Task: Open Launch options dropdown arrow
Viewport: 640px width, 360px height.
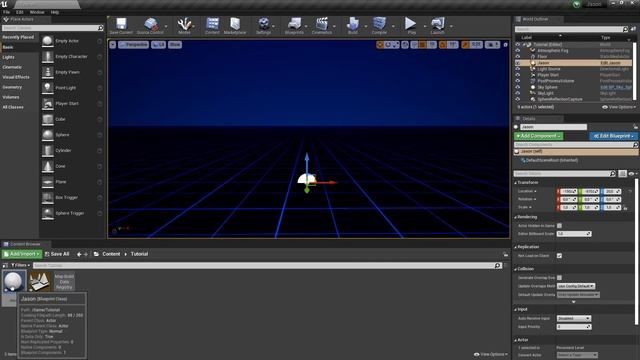Action: coord(451,27)
